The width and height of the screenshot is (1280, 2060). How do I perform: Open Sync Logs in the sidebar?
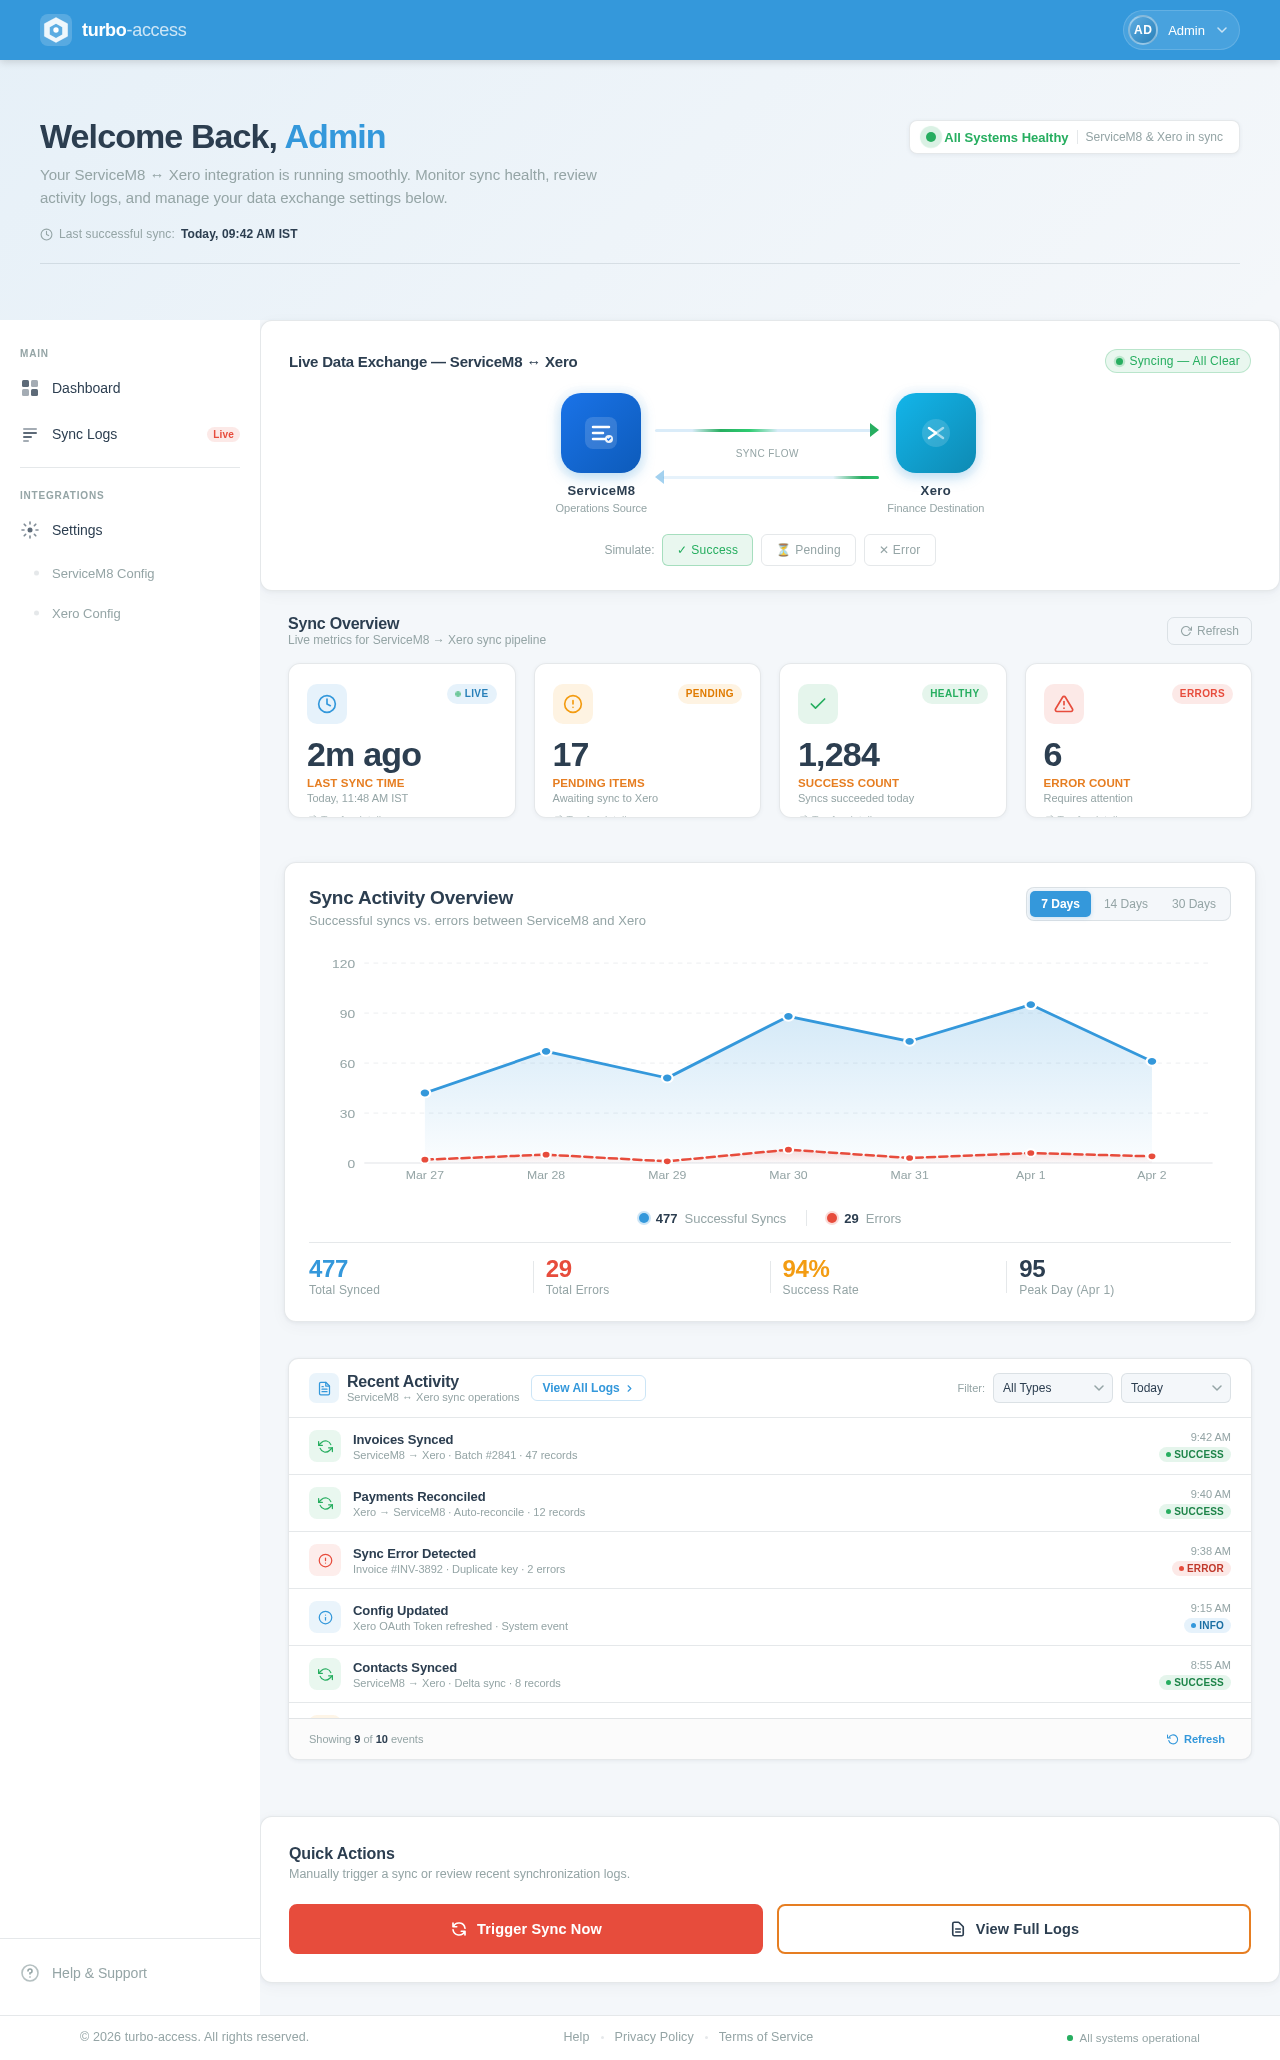pos(130,434)
